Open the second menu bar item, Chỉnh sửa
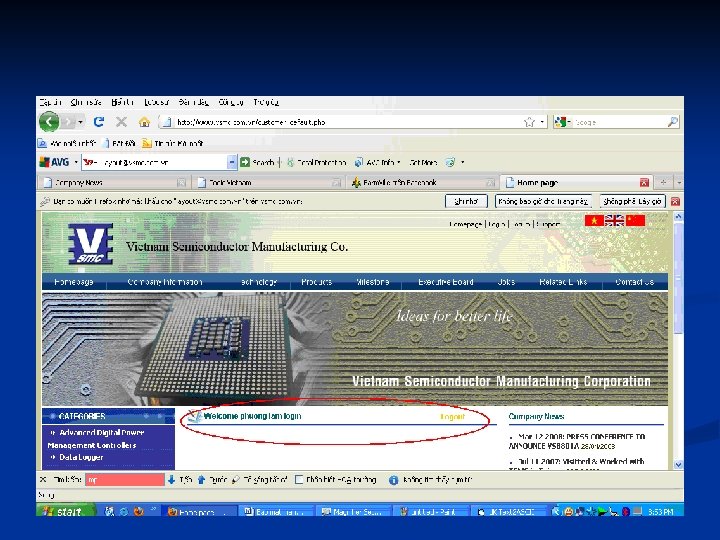 tap(86, 102)
